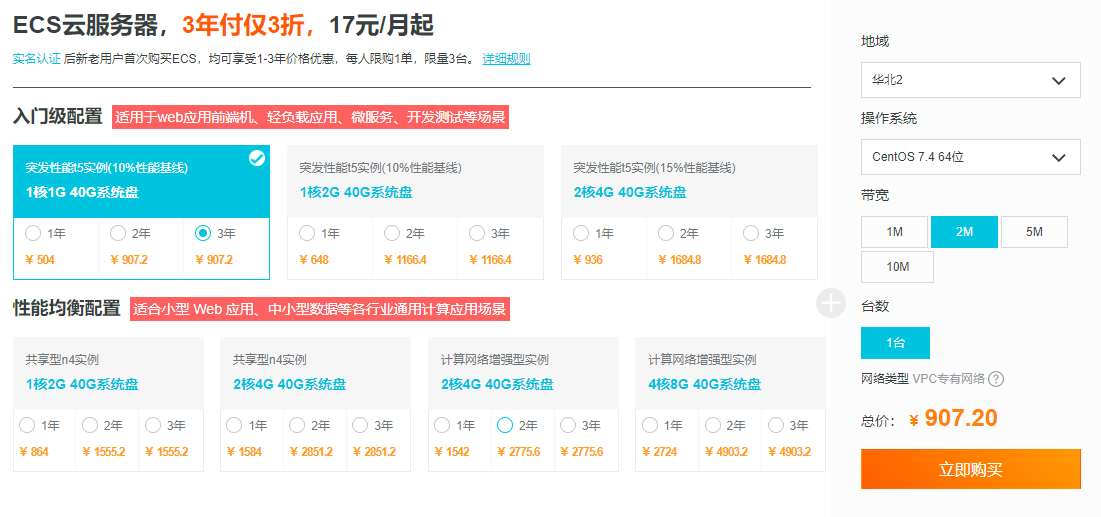Choose 3年 on 突发性能 1核2G plan

click(x=477, y=233)
